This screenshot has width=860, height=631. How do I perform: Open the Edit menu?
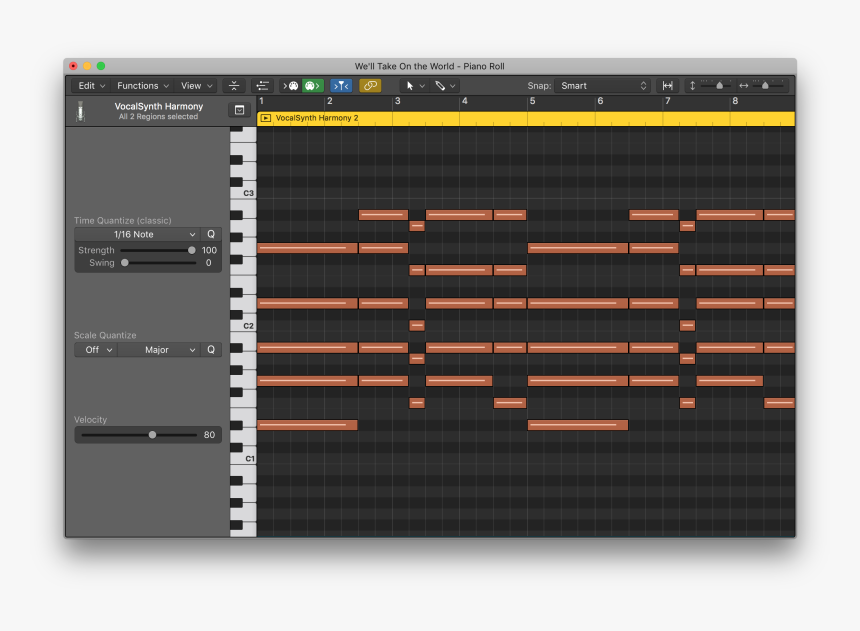(x=91, y=86)
